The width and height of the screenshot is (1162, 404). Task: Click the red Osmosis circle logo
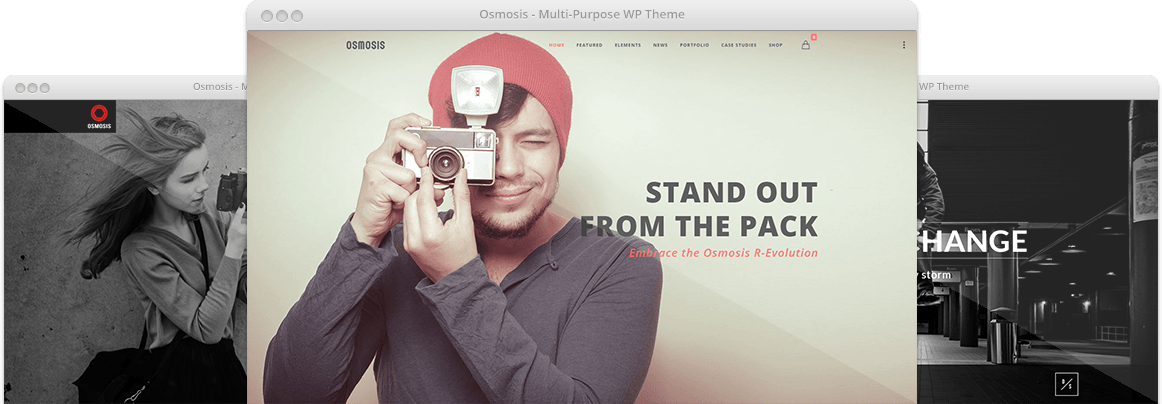click(x=99, y=113)
